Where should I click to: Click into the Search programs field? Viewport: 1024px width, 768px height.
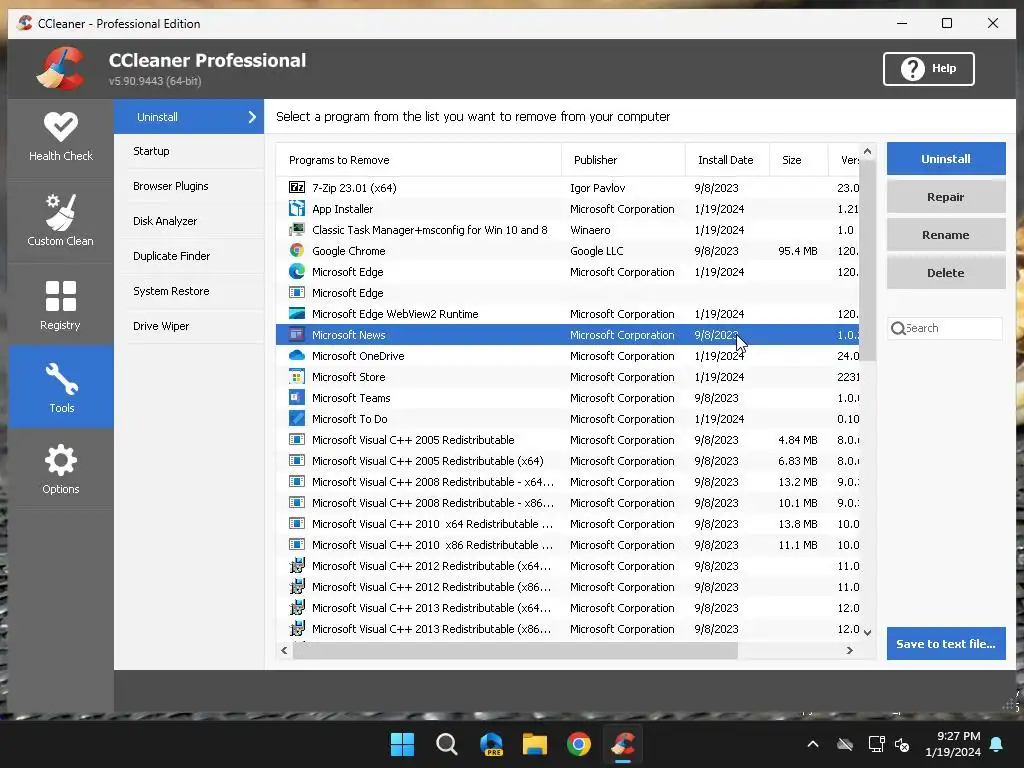tap(945, 328)
